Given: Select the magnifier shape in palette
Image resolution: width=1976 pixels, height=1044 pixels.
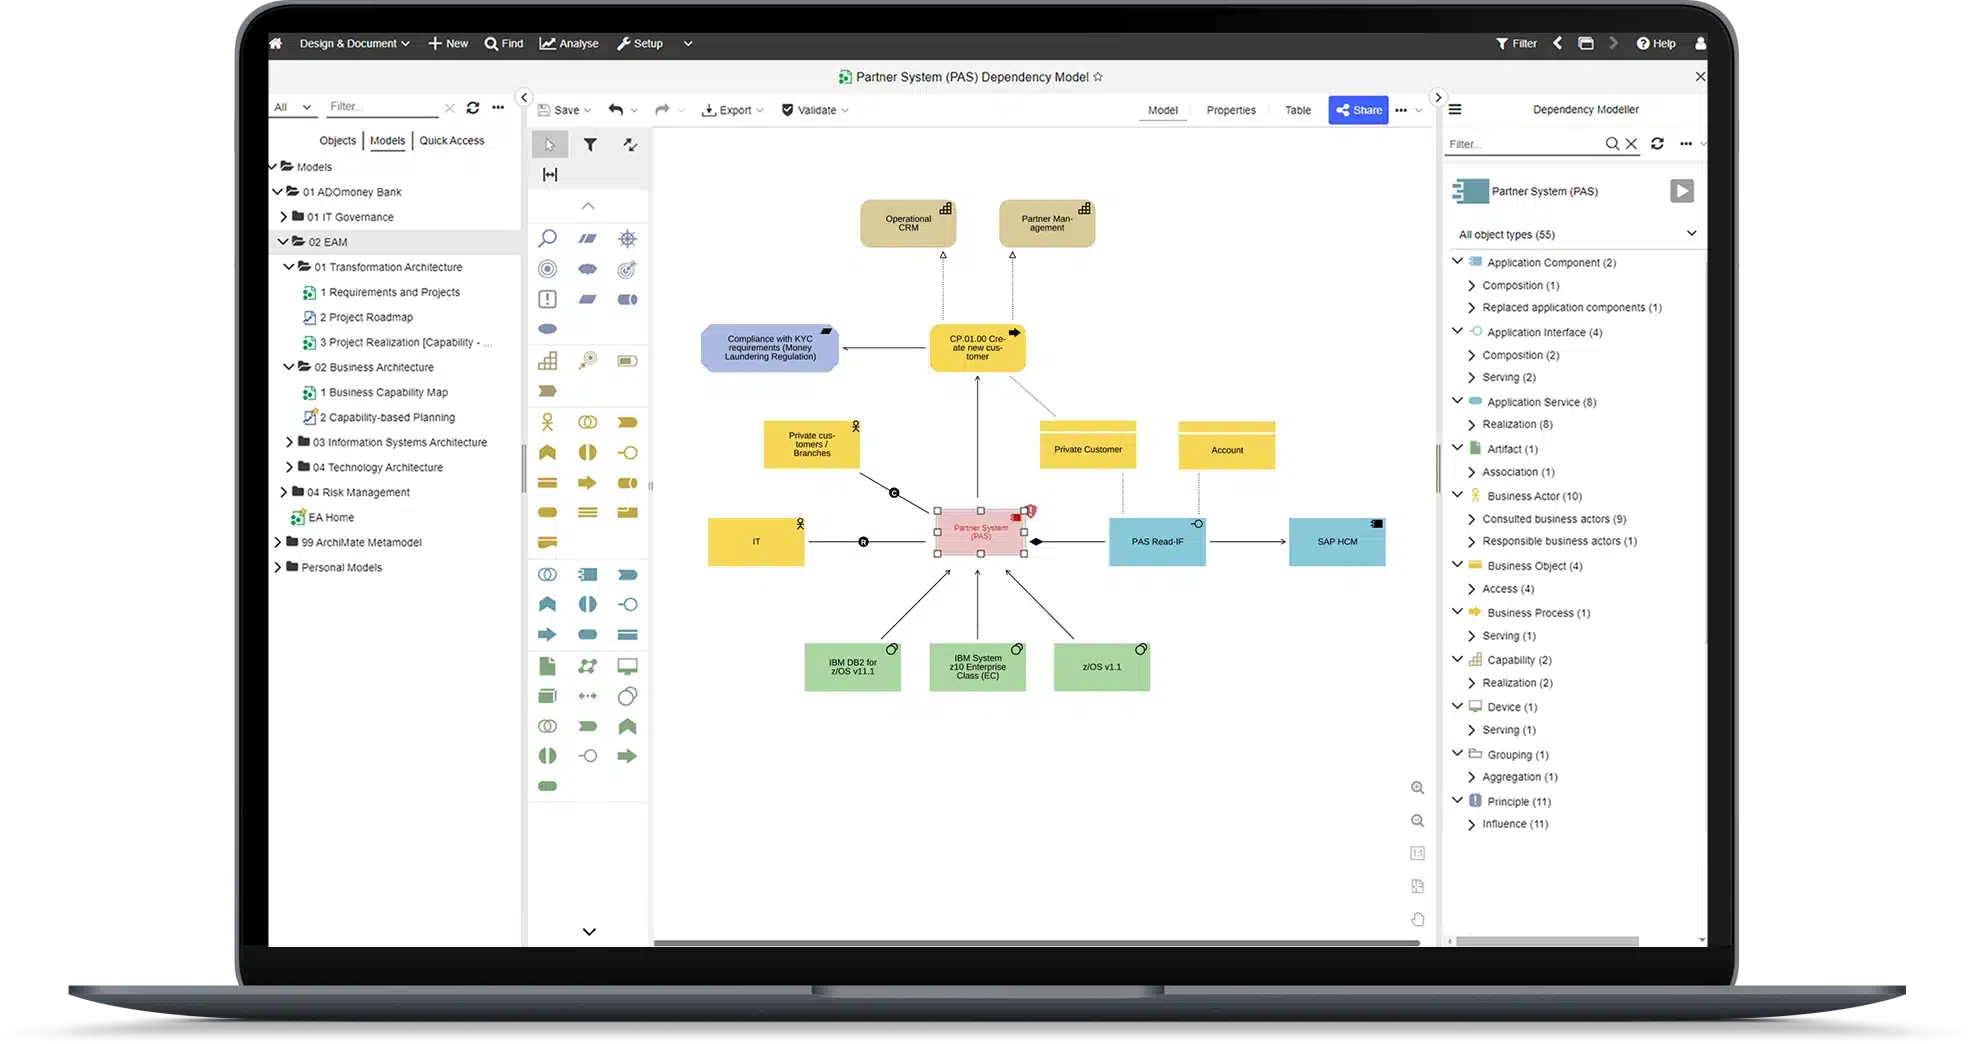Looking at the screenshot, I should coord(548,238).
